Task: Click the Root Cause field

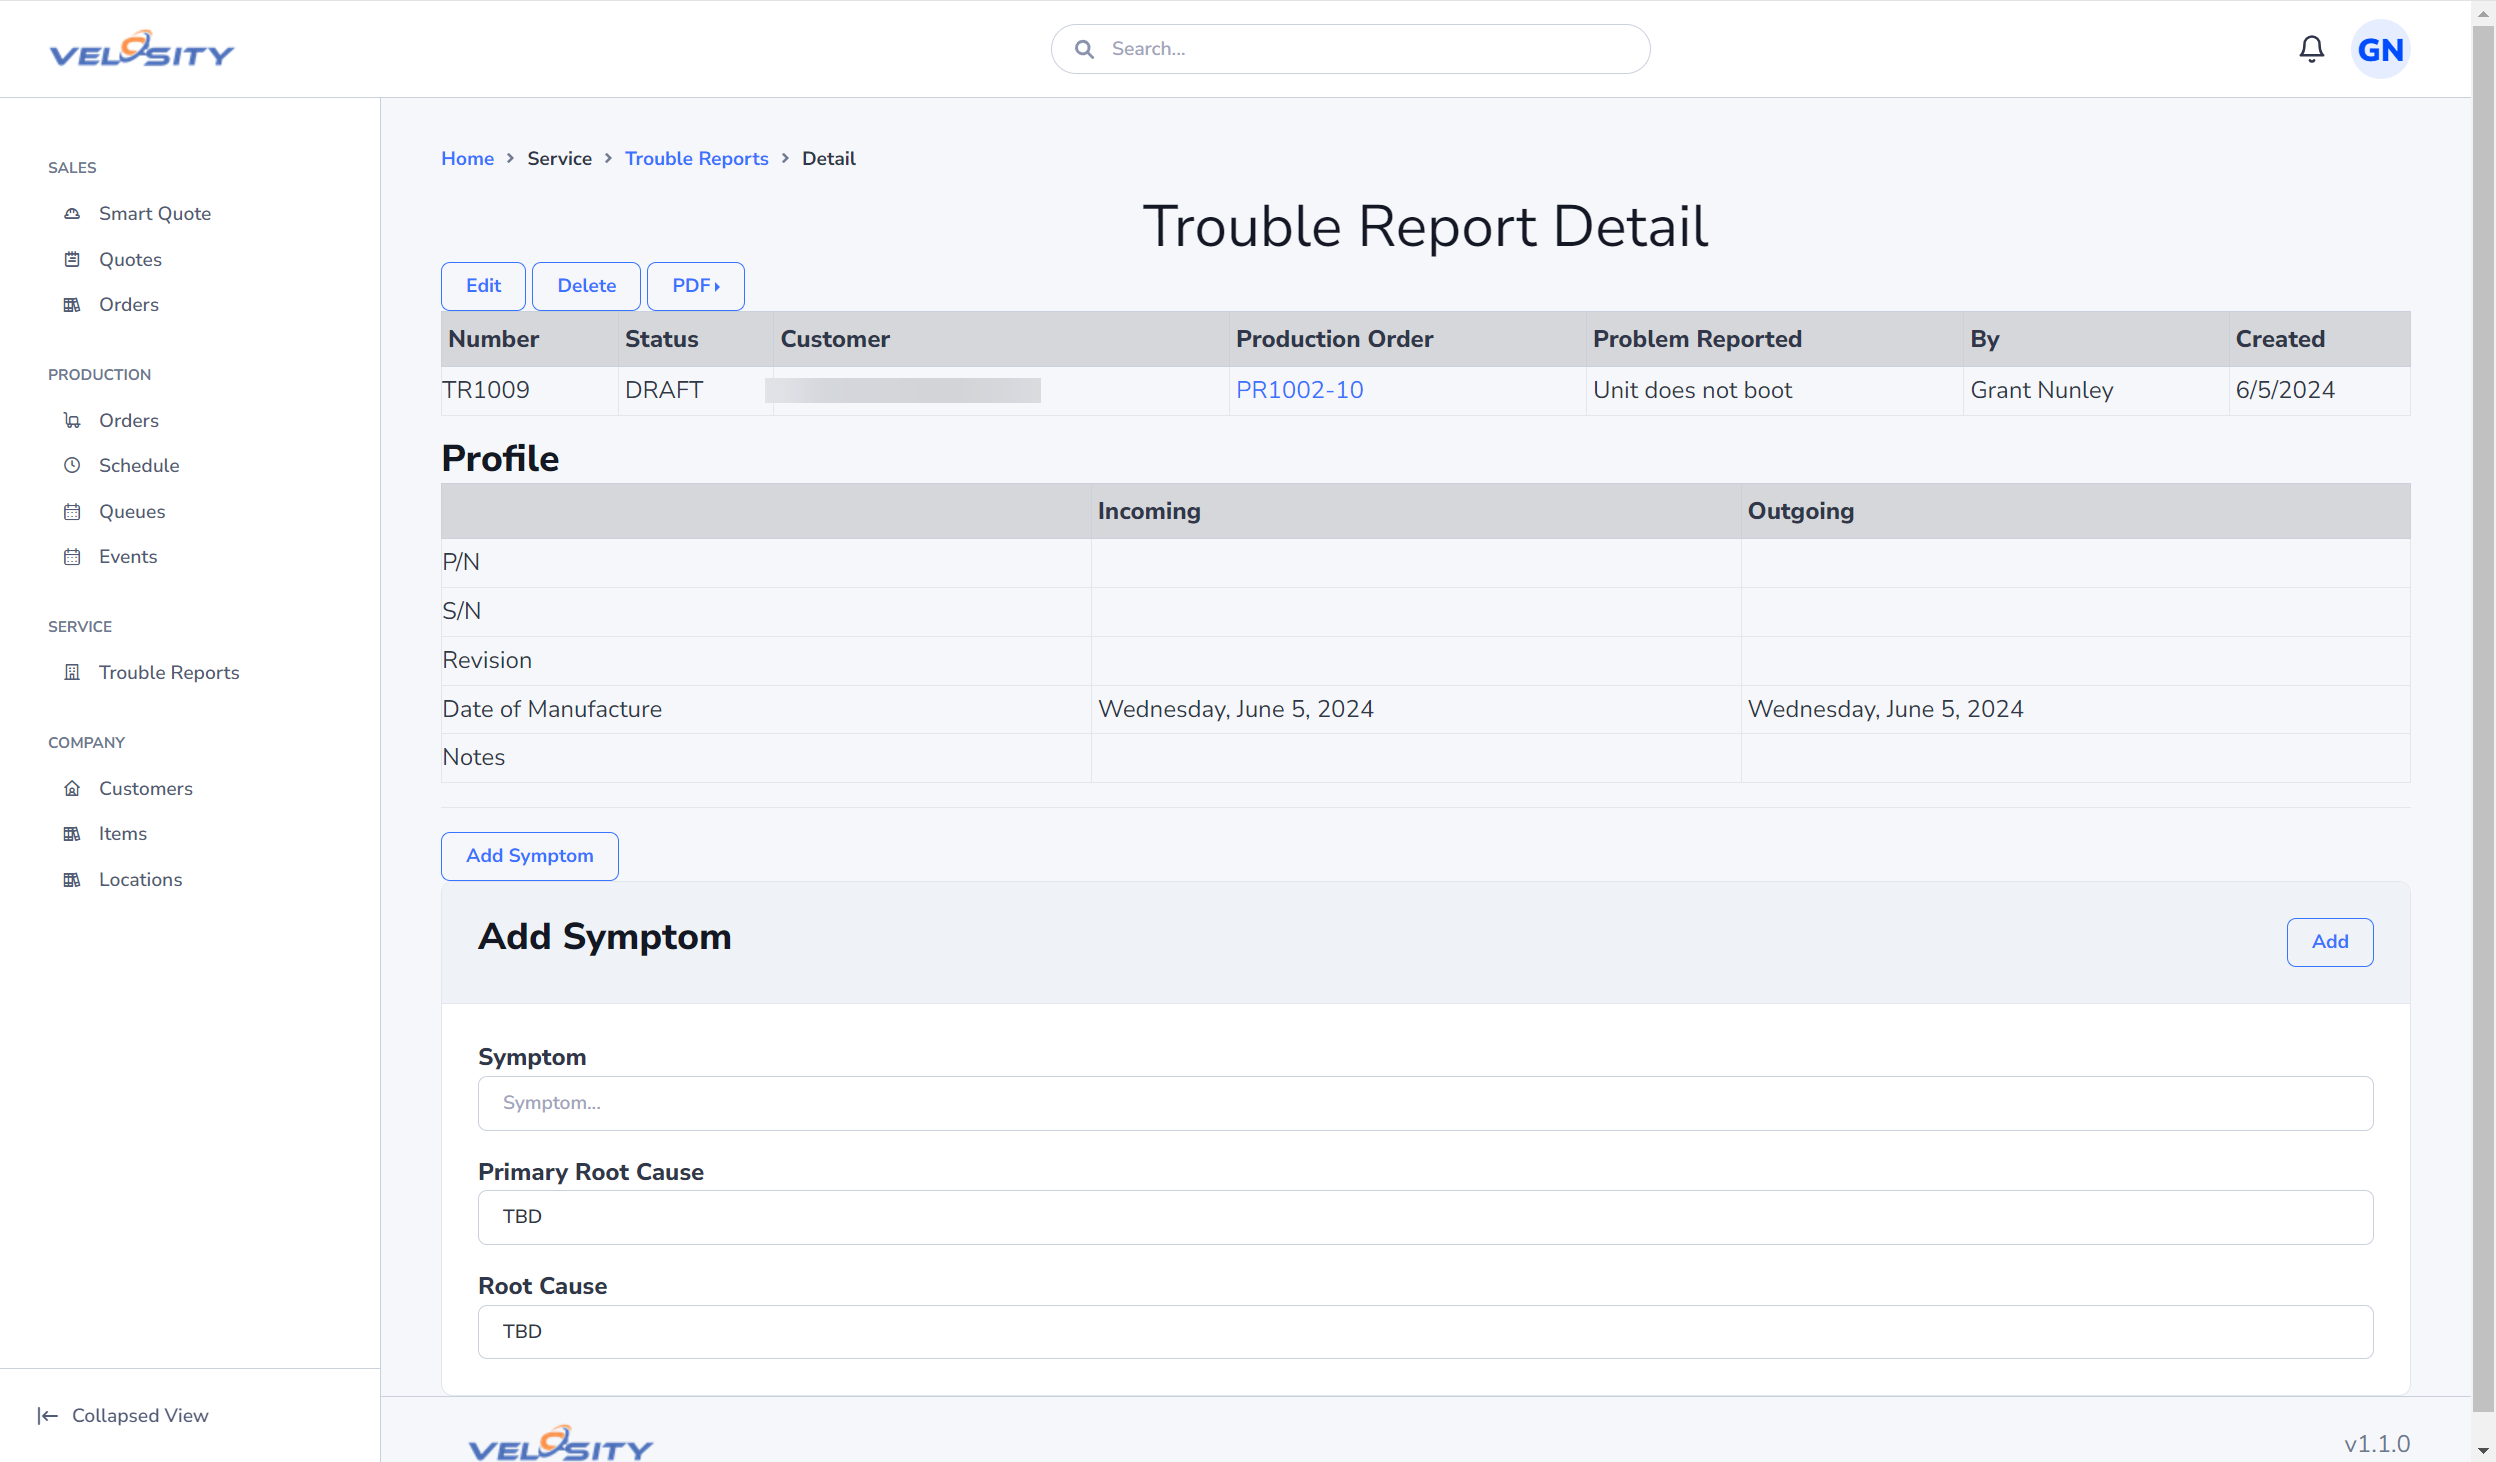Action: click(x=1425, y=1332)
